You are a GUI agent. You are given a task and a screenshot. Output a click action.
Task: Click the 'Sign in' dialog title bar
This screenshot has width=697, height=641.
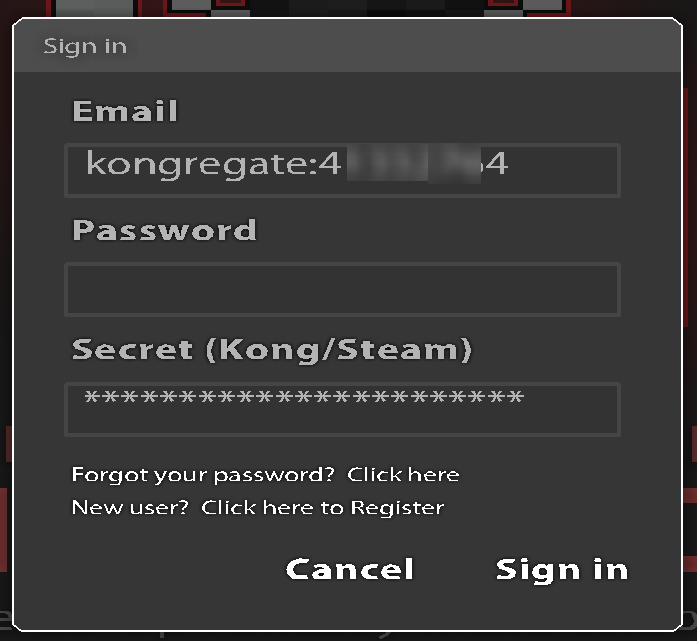tap(347, 45)
